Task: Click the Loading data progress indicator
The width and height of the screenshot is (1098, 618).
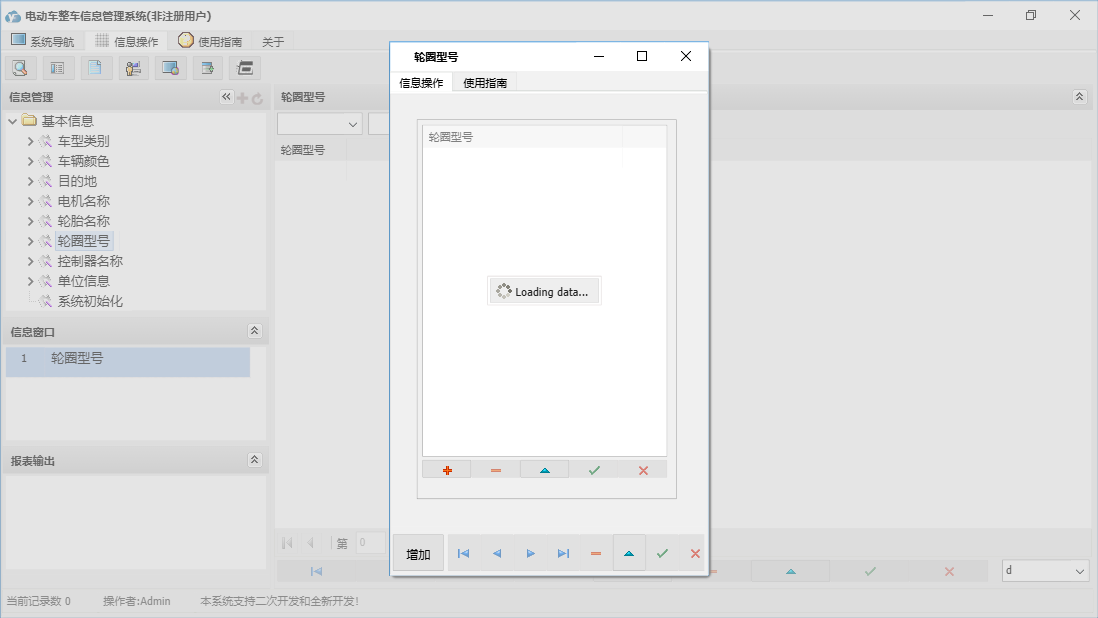Action: [x=544, y=290]
